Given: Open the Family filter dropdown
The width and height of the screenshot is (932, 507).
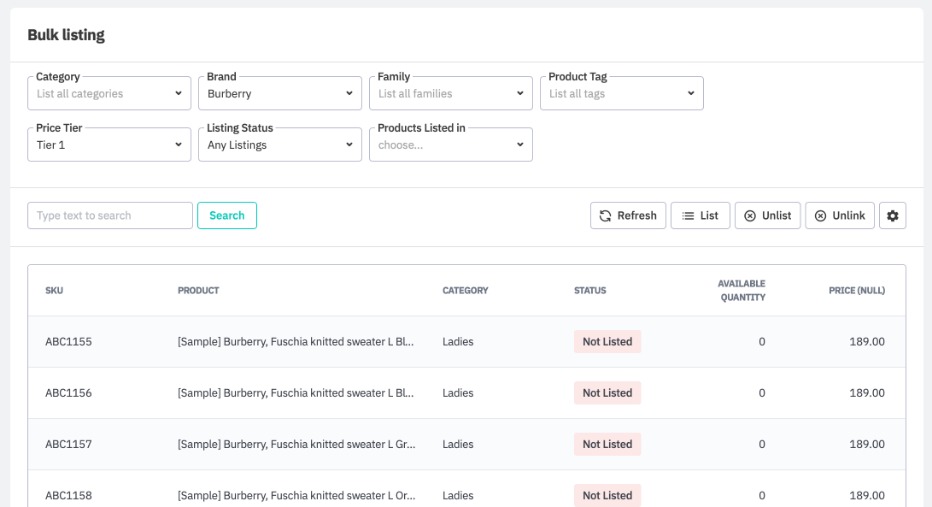Looking at the screenshot, I should (450, 94).
